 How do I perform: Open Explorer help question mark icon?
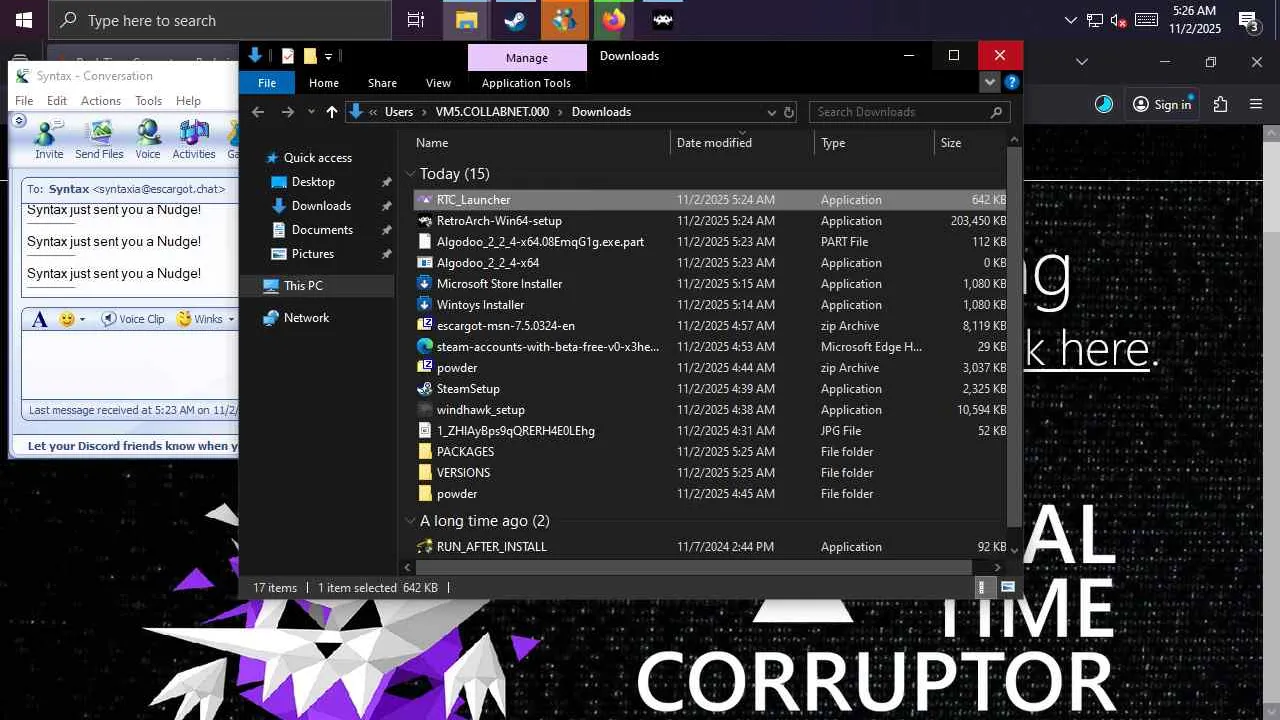click(x=1012, y=83)
